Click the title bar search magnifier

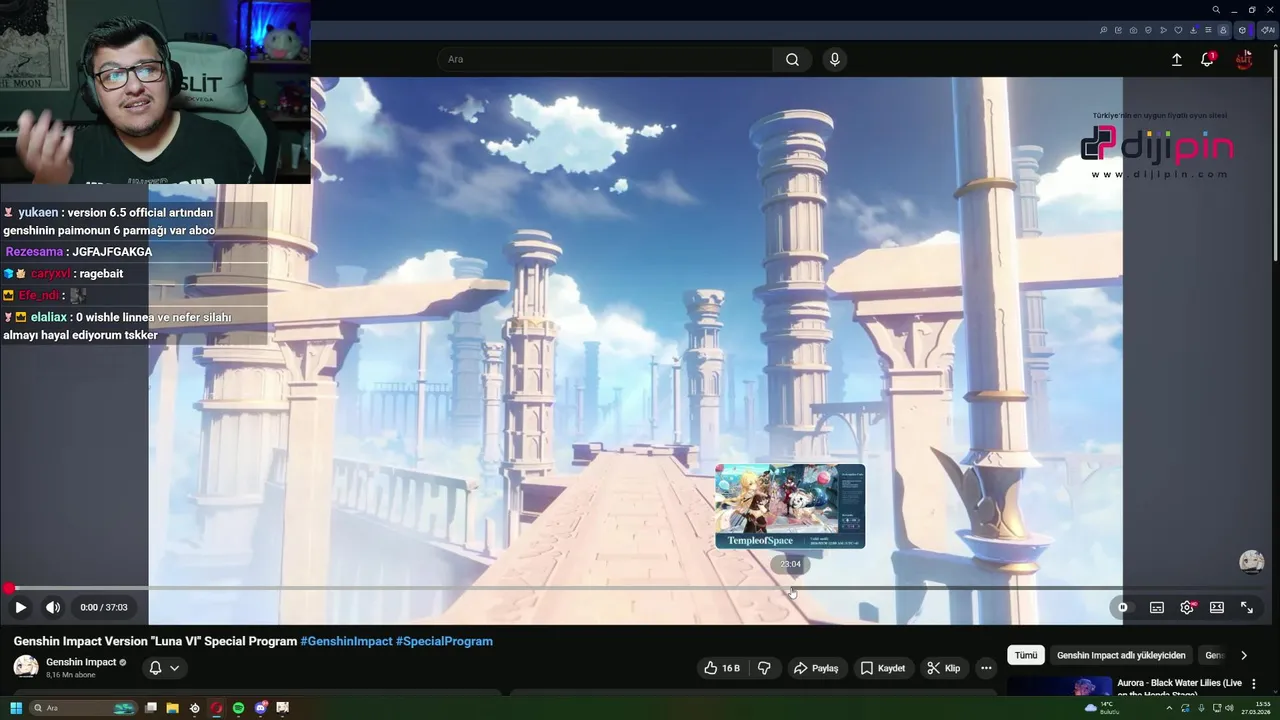pyautogui.click(x=1216, y=10)
